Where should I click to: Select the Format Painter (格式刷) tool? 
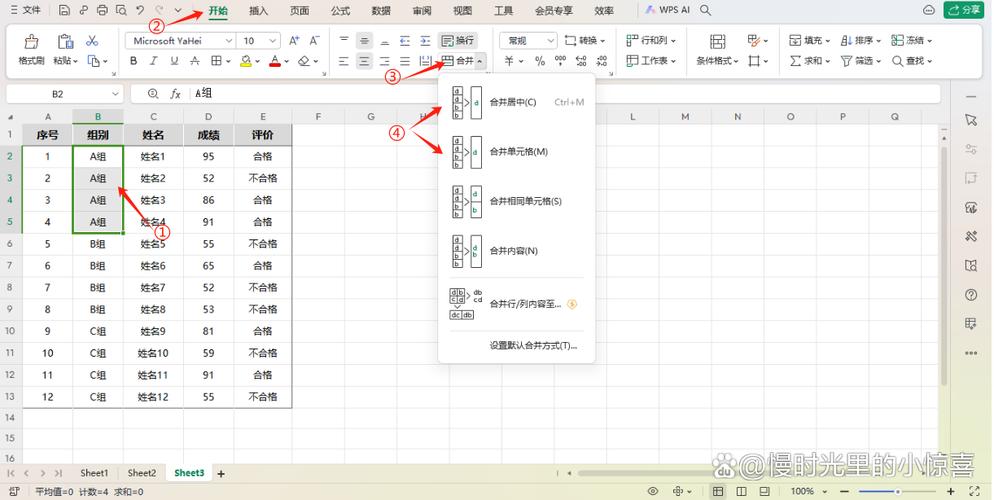click(31, 50)
